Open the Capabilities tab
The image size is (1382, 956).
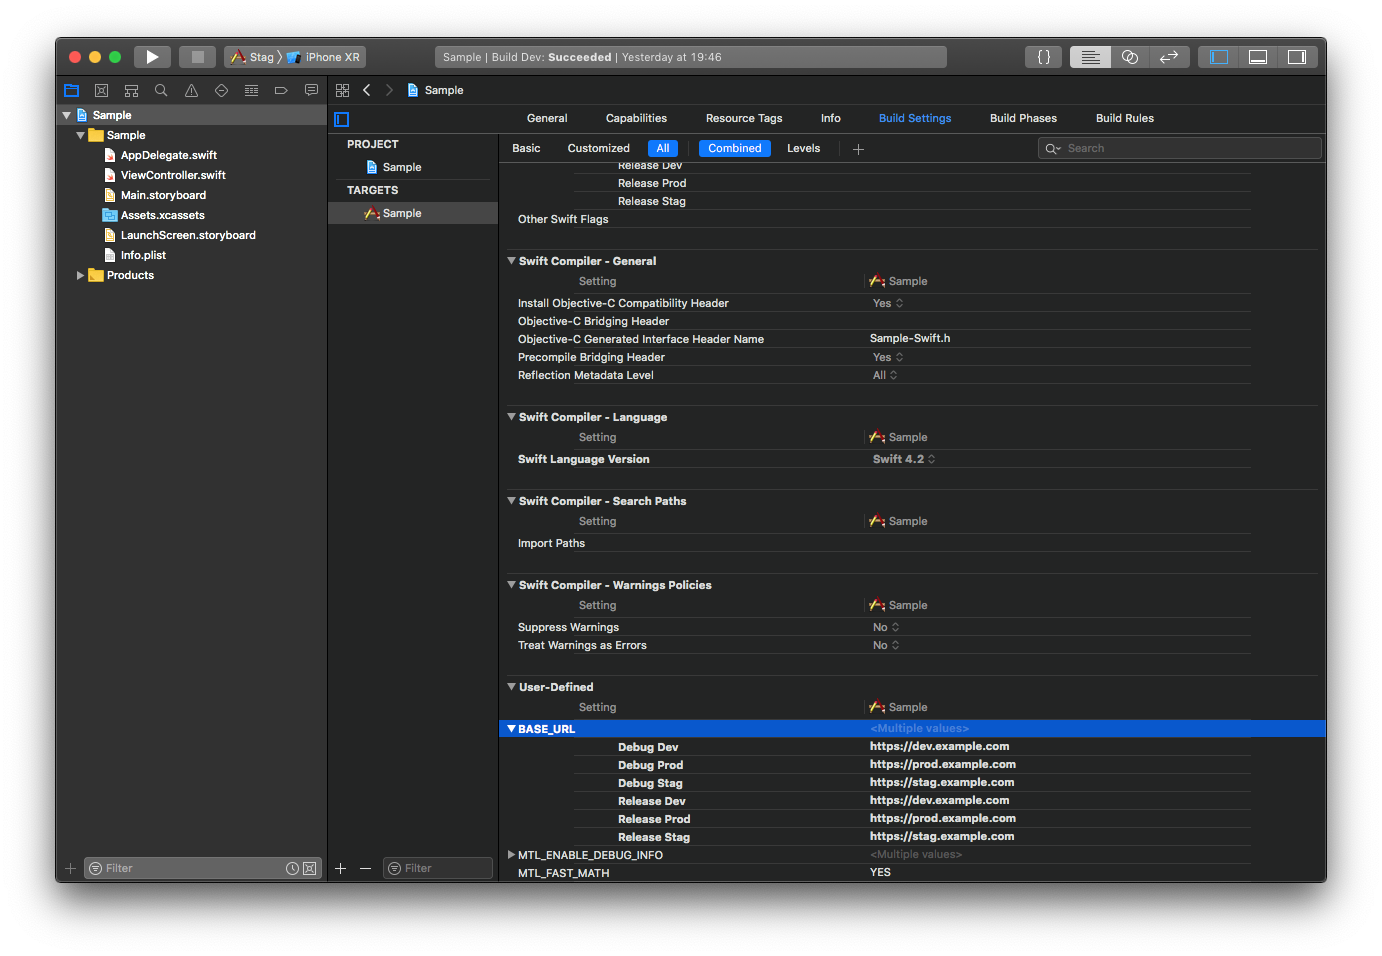636,118
